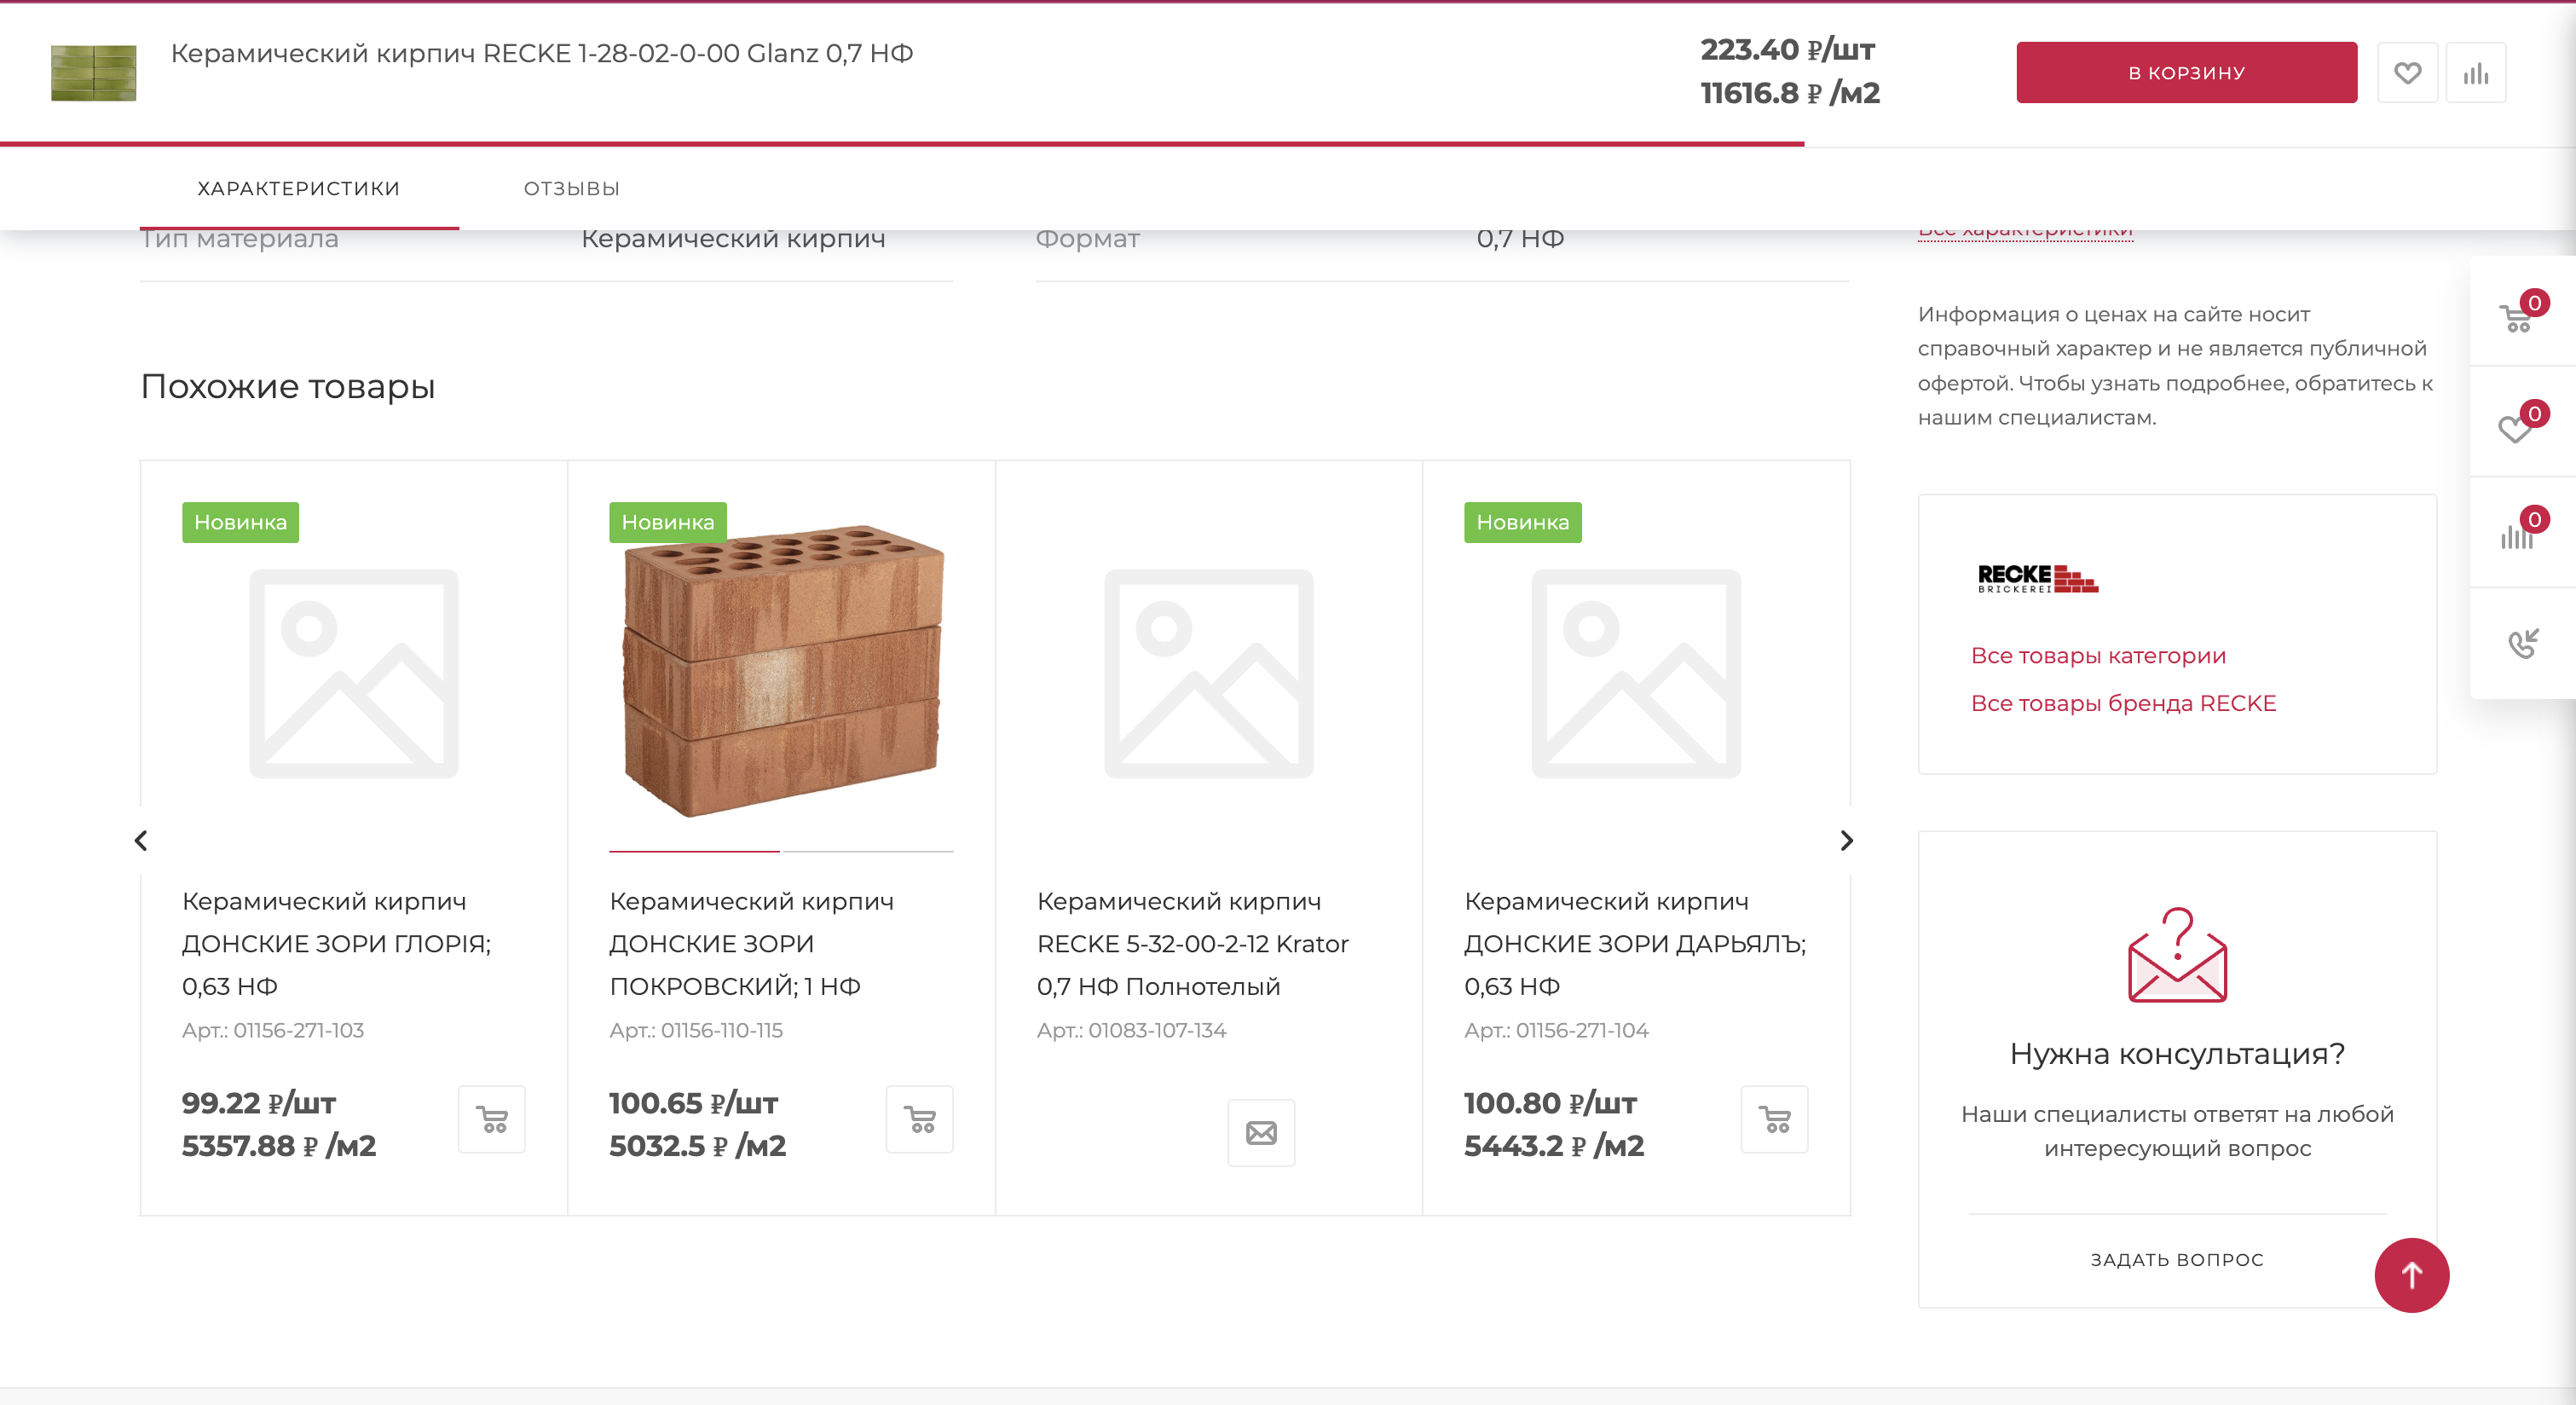Open the comparison list in right sidebar
The image size is (2576, 1405).
[2519, 535]
